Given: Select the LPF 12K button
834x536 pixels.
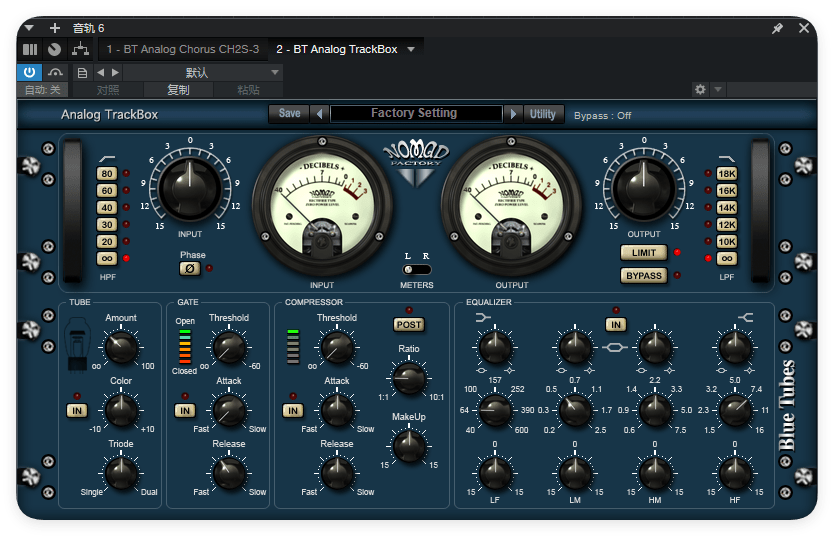Looking at the screenshot, I should click(x=727, y=224).
